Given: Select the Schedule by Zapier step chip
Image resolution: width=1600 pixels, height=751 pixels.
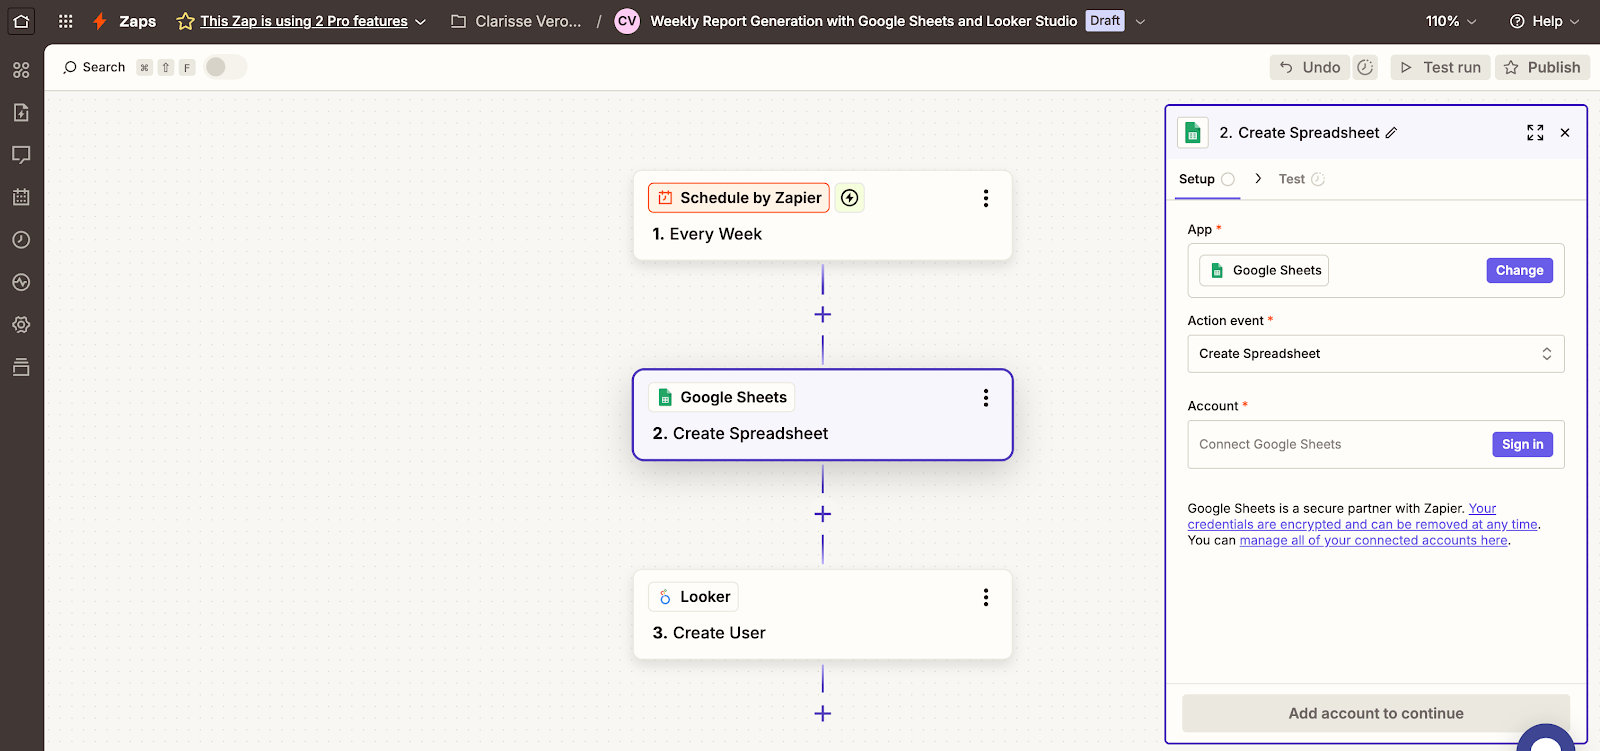Looking at the screenshot, I should tap(739, 198).
